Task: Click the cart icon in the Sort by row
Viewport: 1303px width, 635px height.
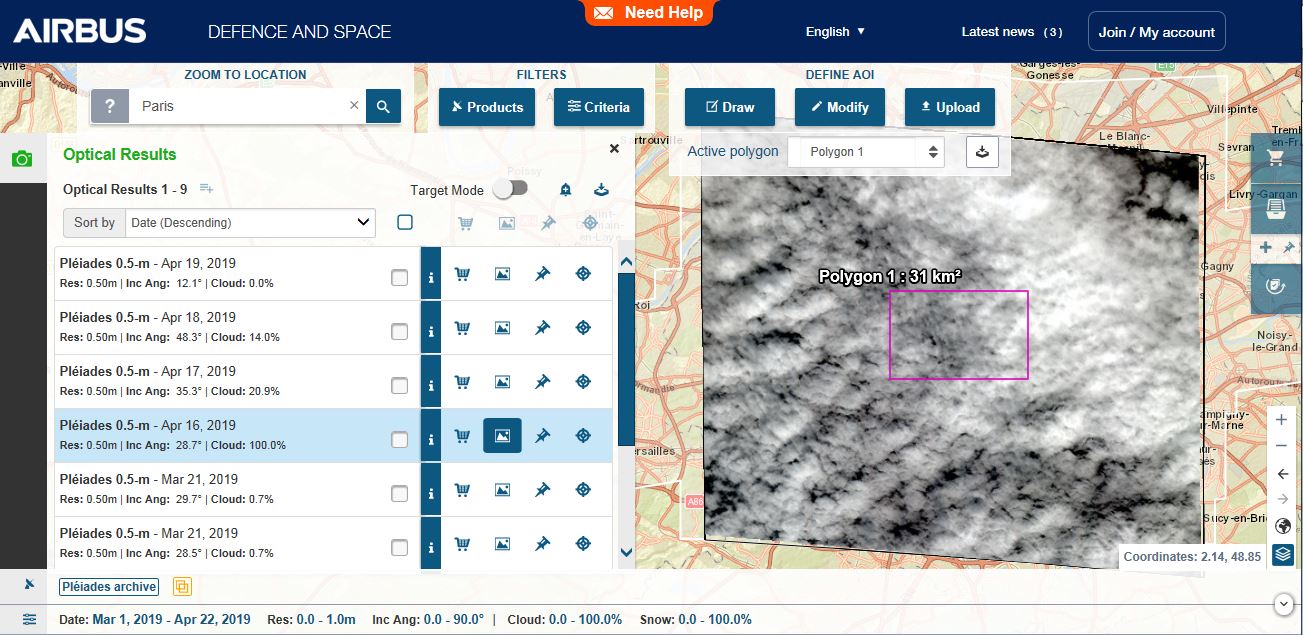Action: pyautogui.click(x=465, y=223)
